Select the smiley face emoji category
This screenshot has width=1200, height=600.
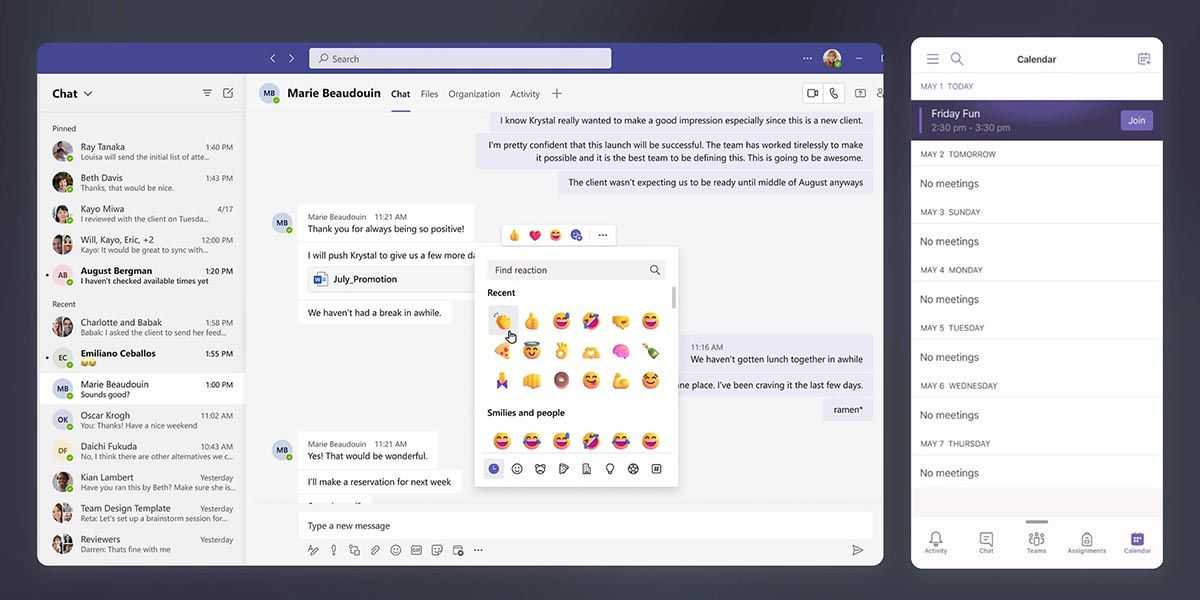click(x=517, y=468)
